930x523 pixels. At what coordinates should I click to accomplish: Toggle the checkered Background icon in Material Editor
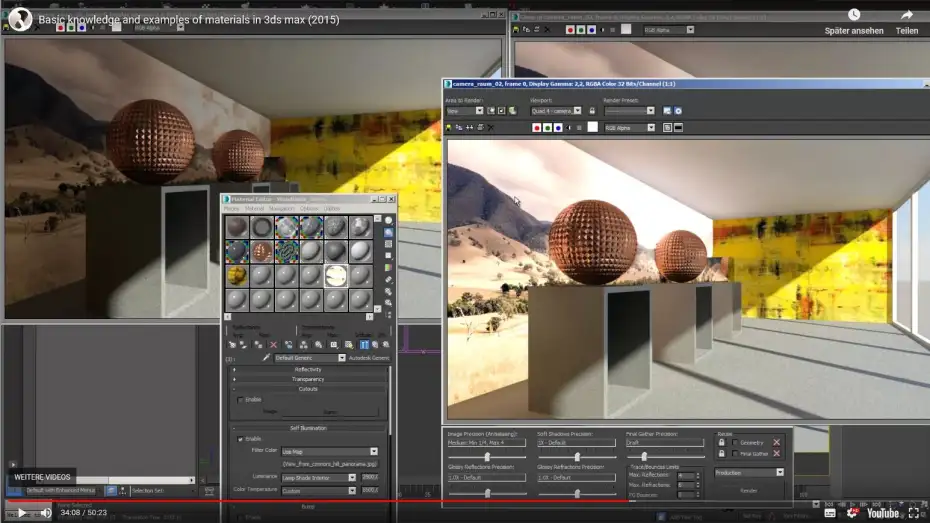point(388,244)
